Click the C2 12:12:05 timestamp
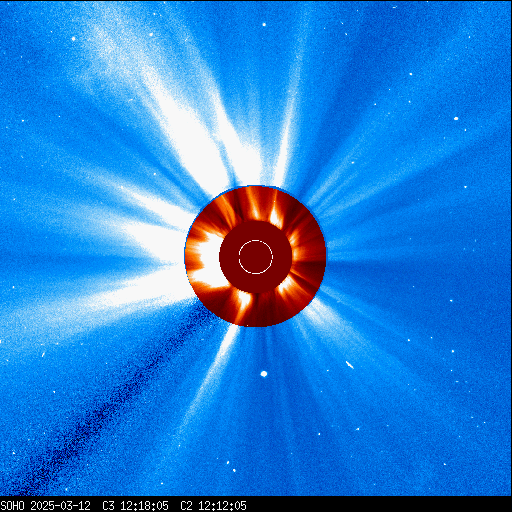This screenshot has height=512, width=512. pos(213,506)
